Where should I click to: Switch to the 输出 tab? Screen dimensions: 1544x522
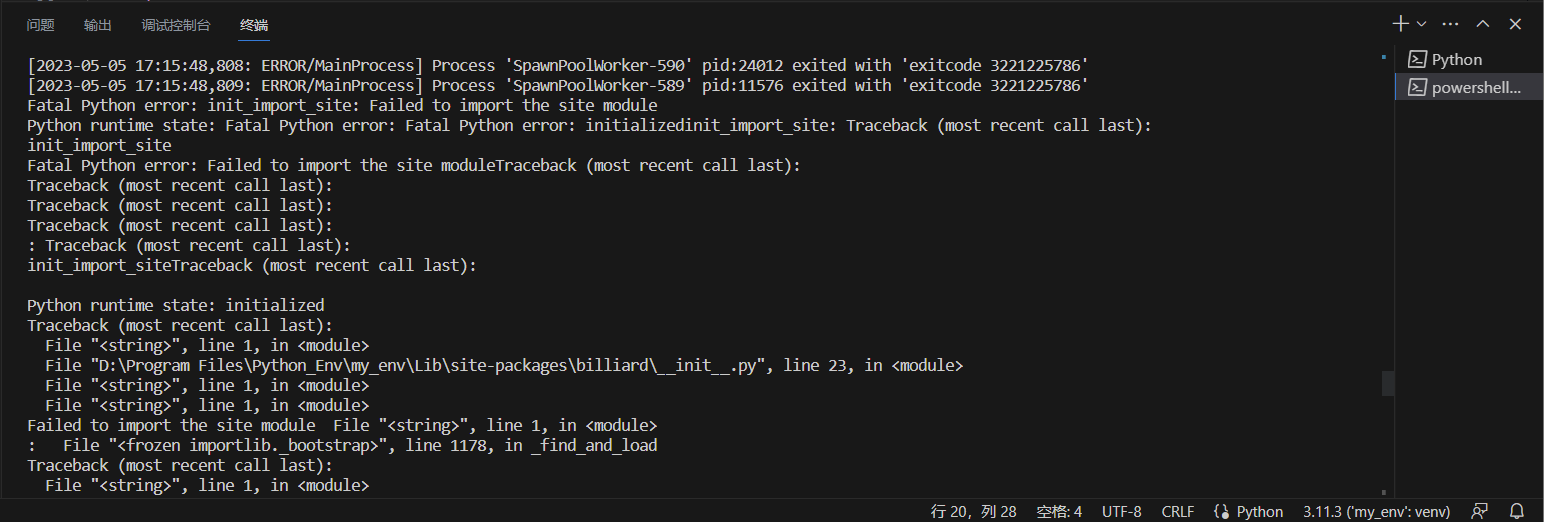click(x=98, y=25)
